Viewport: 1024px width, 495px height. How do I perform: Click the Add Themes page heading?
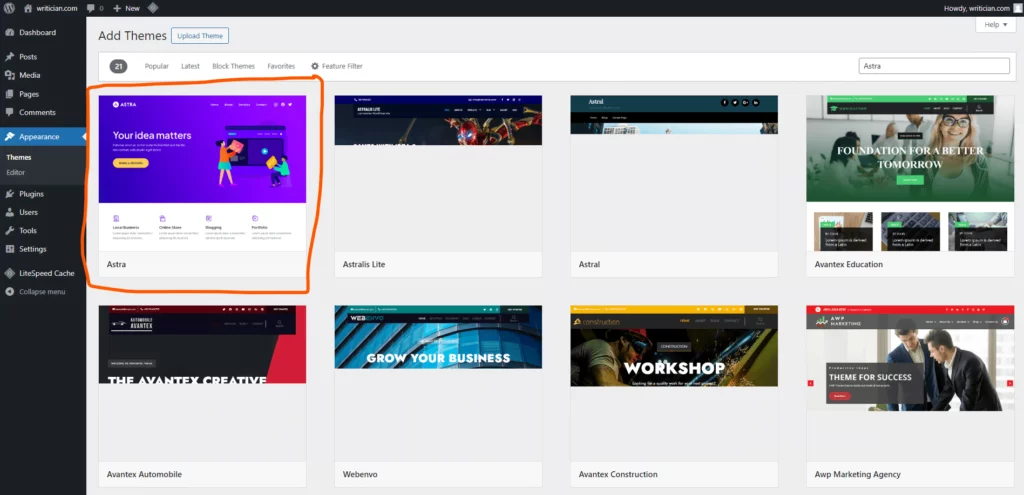pyautogui.click(x=133, y=36)
